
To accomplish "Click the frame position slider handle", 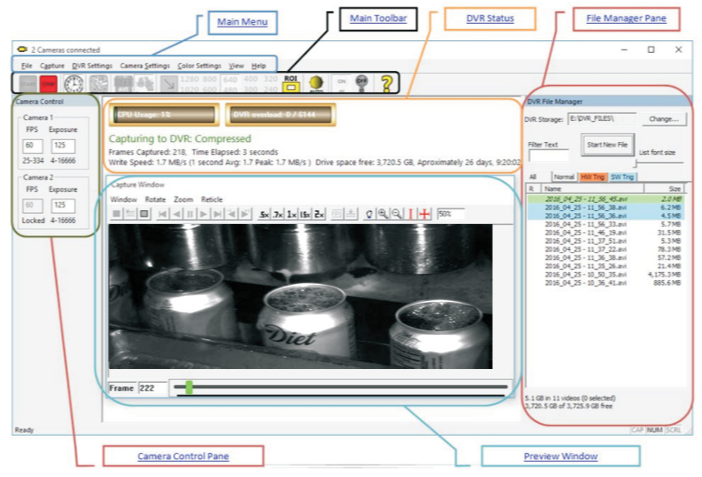I will coord(188,386).
